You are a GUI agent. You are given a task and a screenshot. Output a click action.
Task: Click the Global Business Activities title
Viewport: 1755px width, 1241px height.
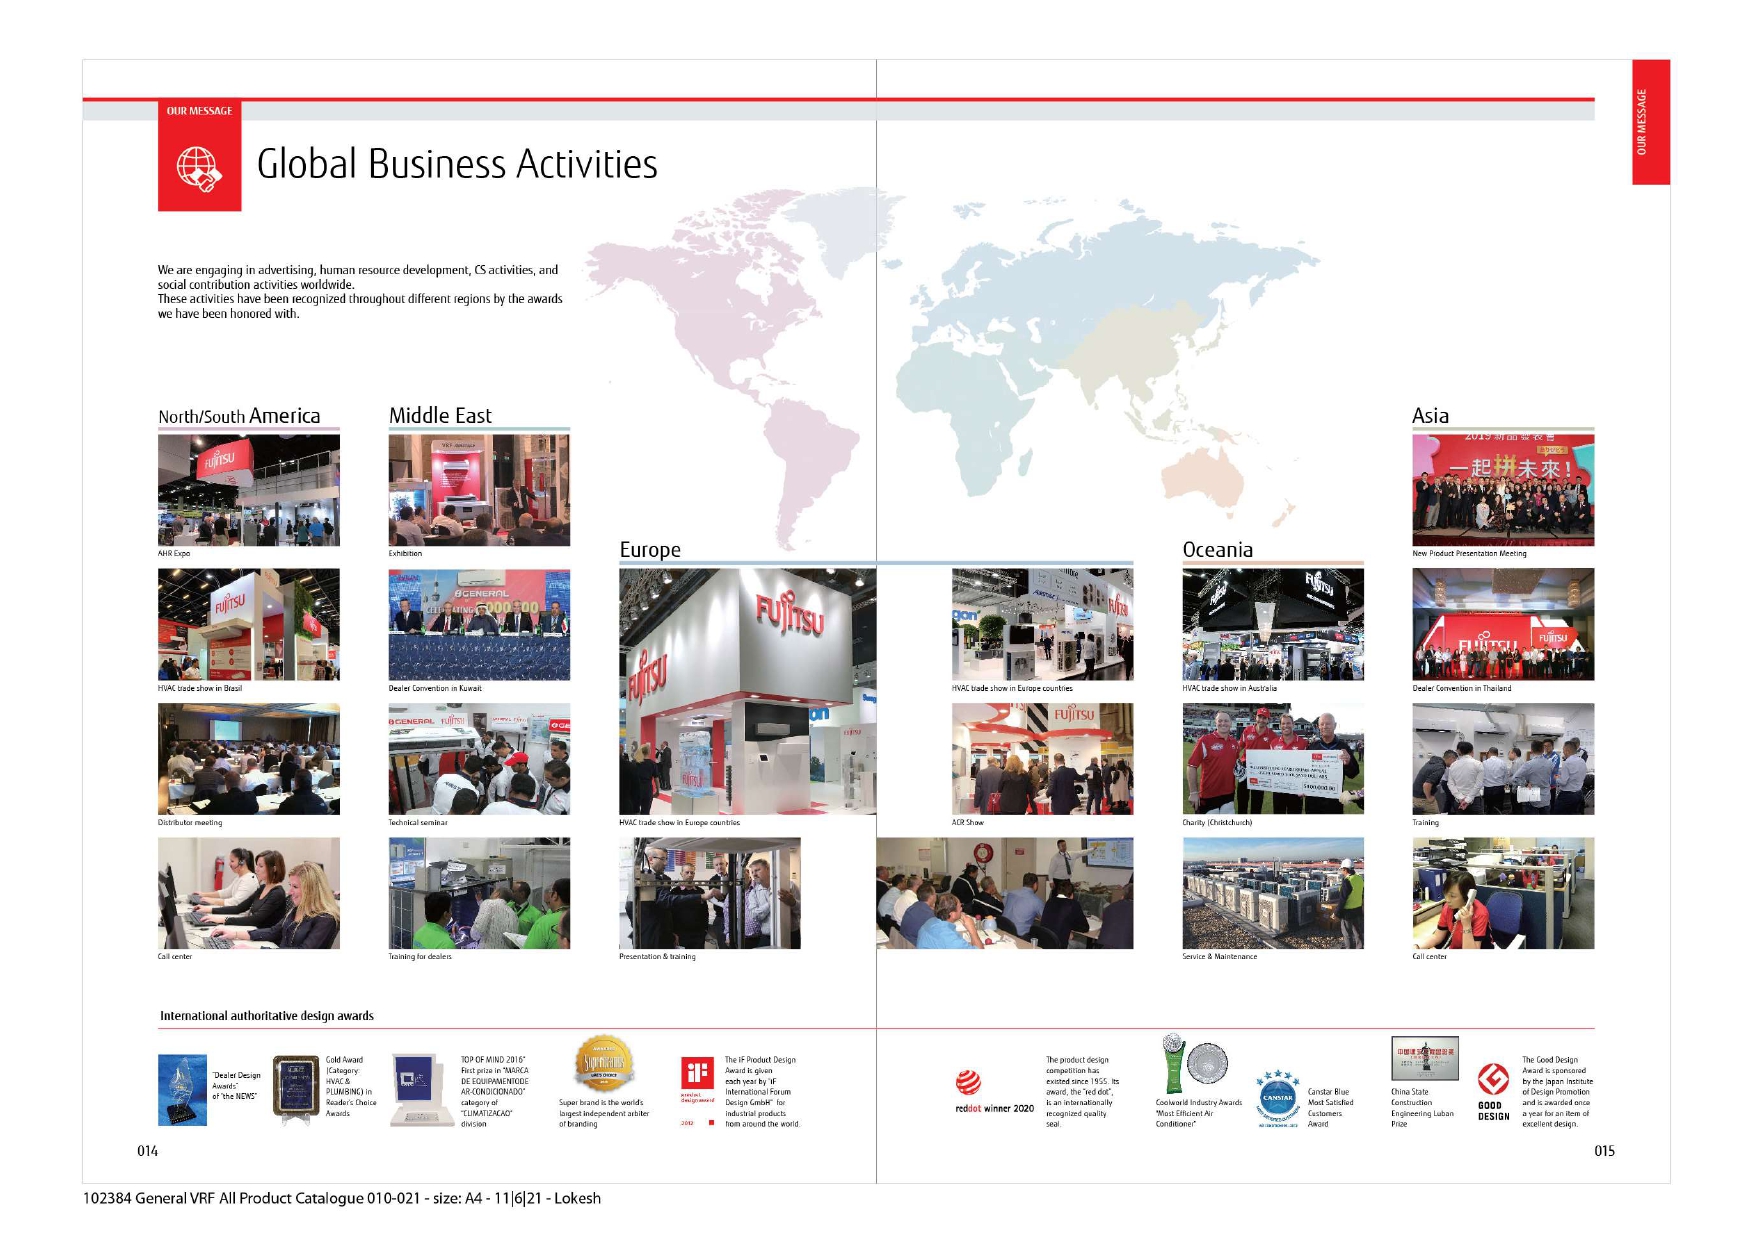[x=457, y=164]
